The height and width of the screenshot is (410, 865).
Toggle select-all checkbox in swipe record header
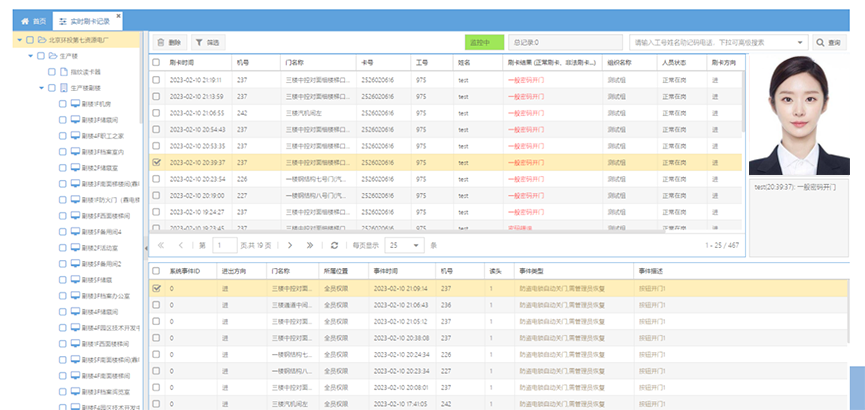[x=156, y=62]
